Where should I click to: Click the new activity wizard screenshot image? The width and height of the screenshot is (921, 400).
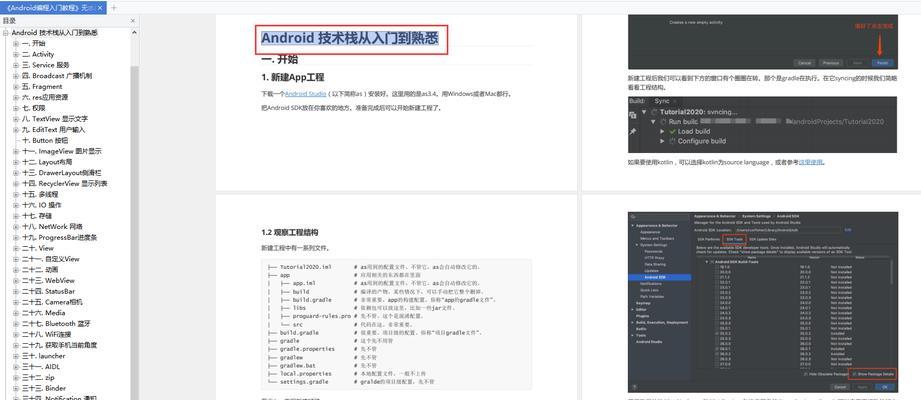point(762,42)
